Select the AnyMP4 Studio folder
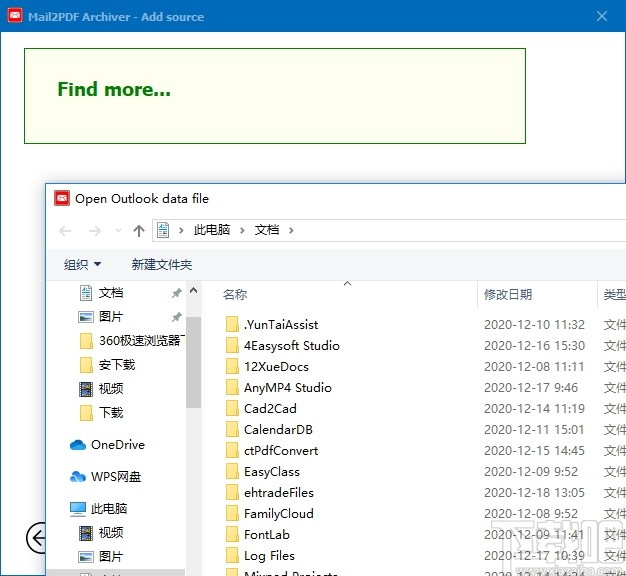The image size is (626, 576). pos(288,388)
